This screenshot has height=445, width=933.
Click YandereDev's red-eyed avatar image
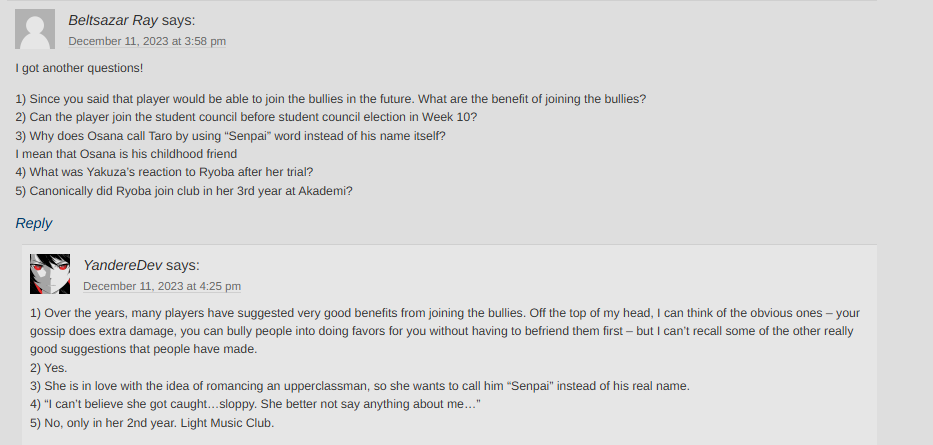50,273
